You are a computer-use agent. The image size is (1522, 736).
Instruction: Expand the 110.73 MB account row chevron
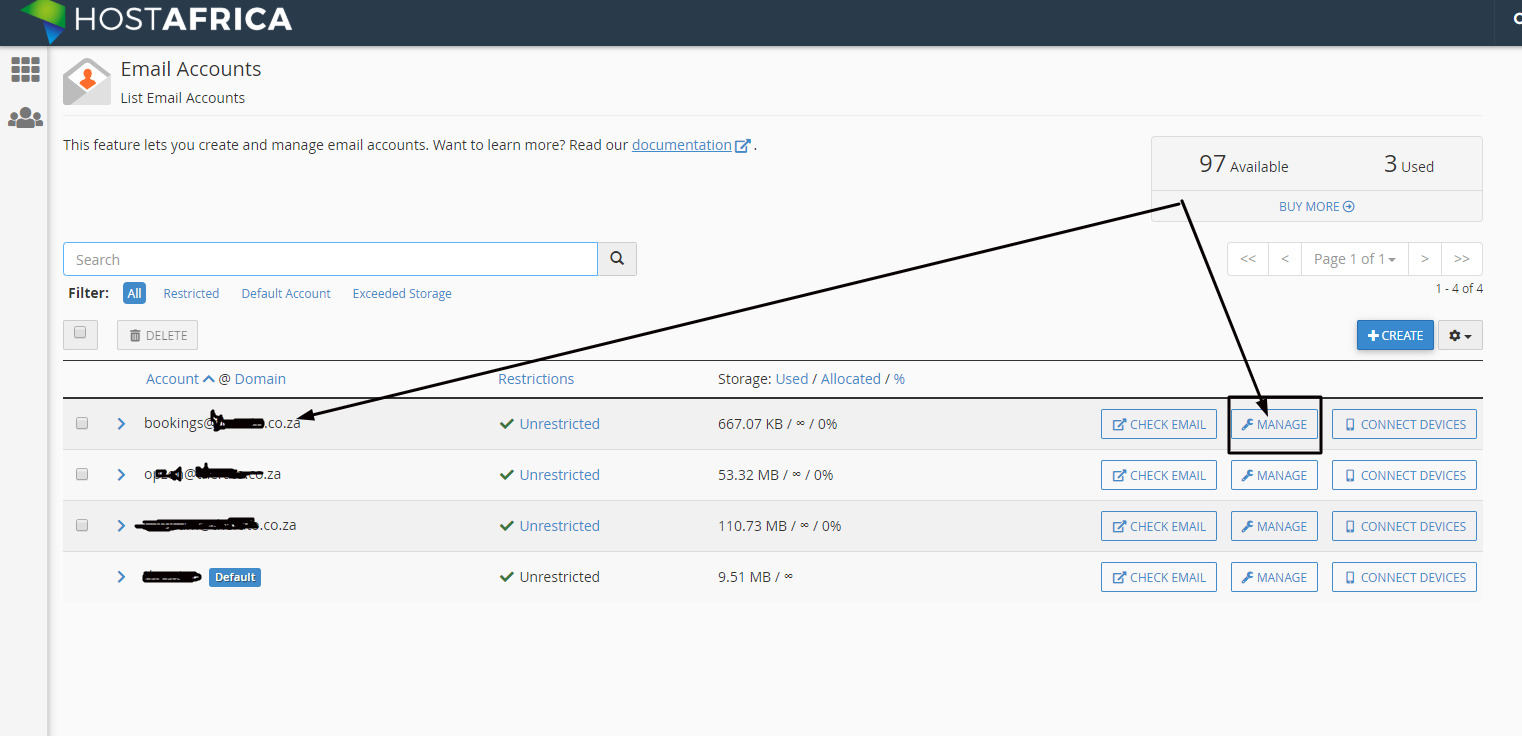point(121,526)
